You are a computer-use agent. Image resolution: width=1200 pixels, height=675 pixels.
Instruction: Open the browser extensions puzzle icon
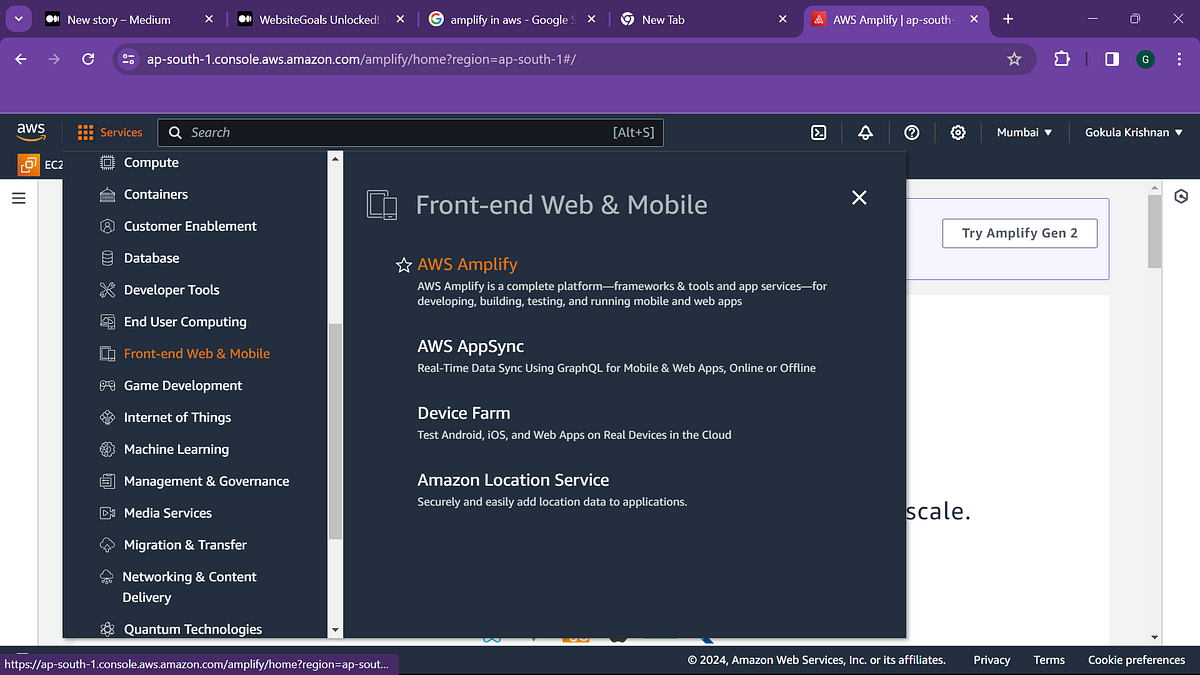1061,59
